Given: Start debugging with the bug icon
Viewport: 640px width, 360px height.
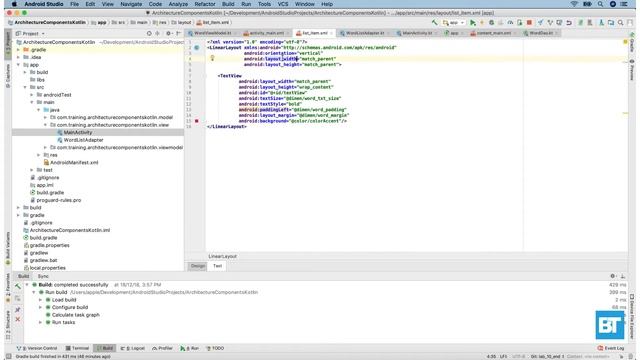Looking at the screenshot, I should click(491, 23).
